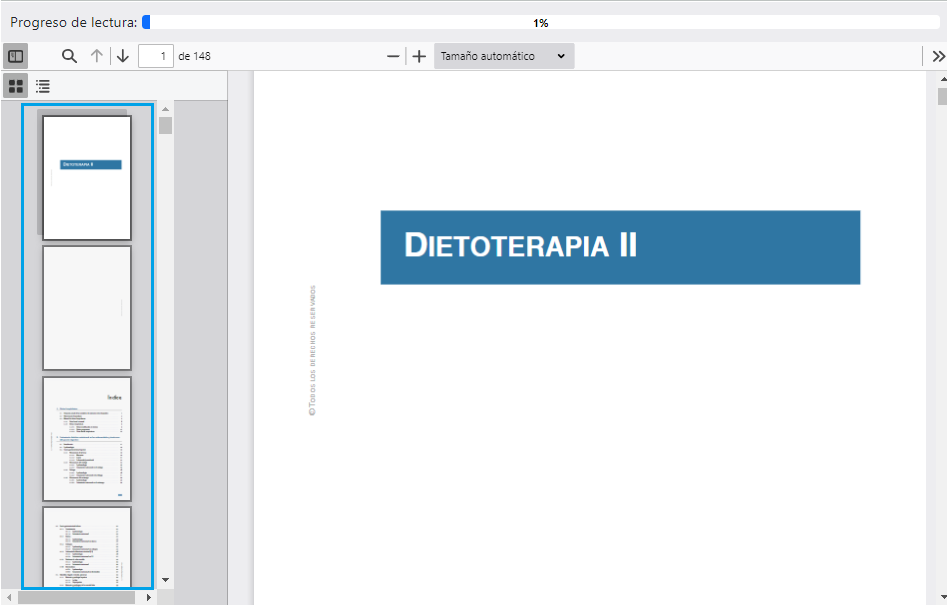
Task: Open the Índice page thumbnail
Action: (87, 438)
